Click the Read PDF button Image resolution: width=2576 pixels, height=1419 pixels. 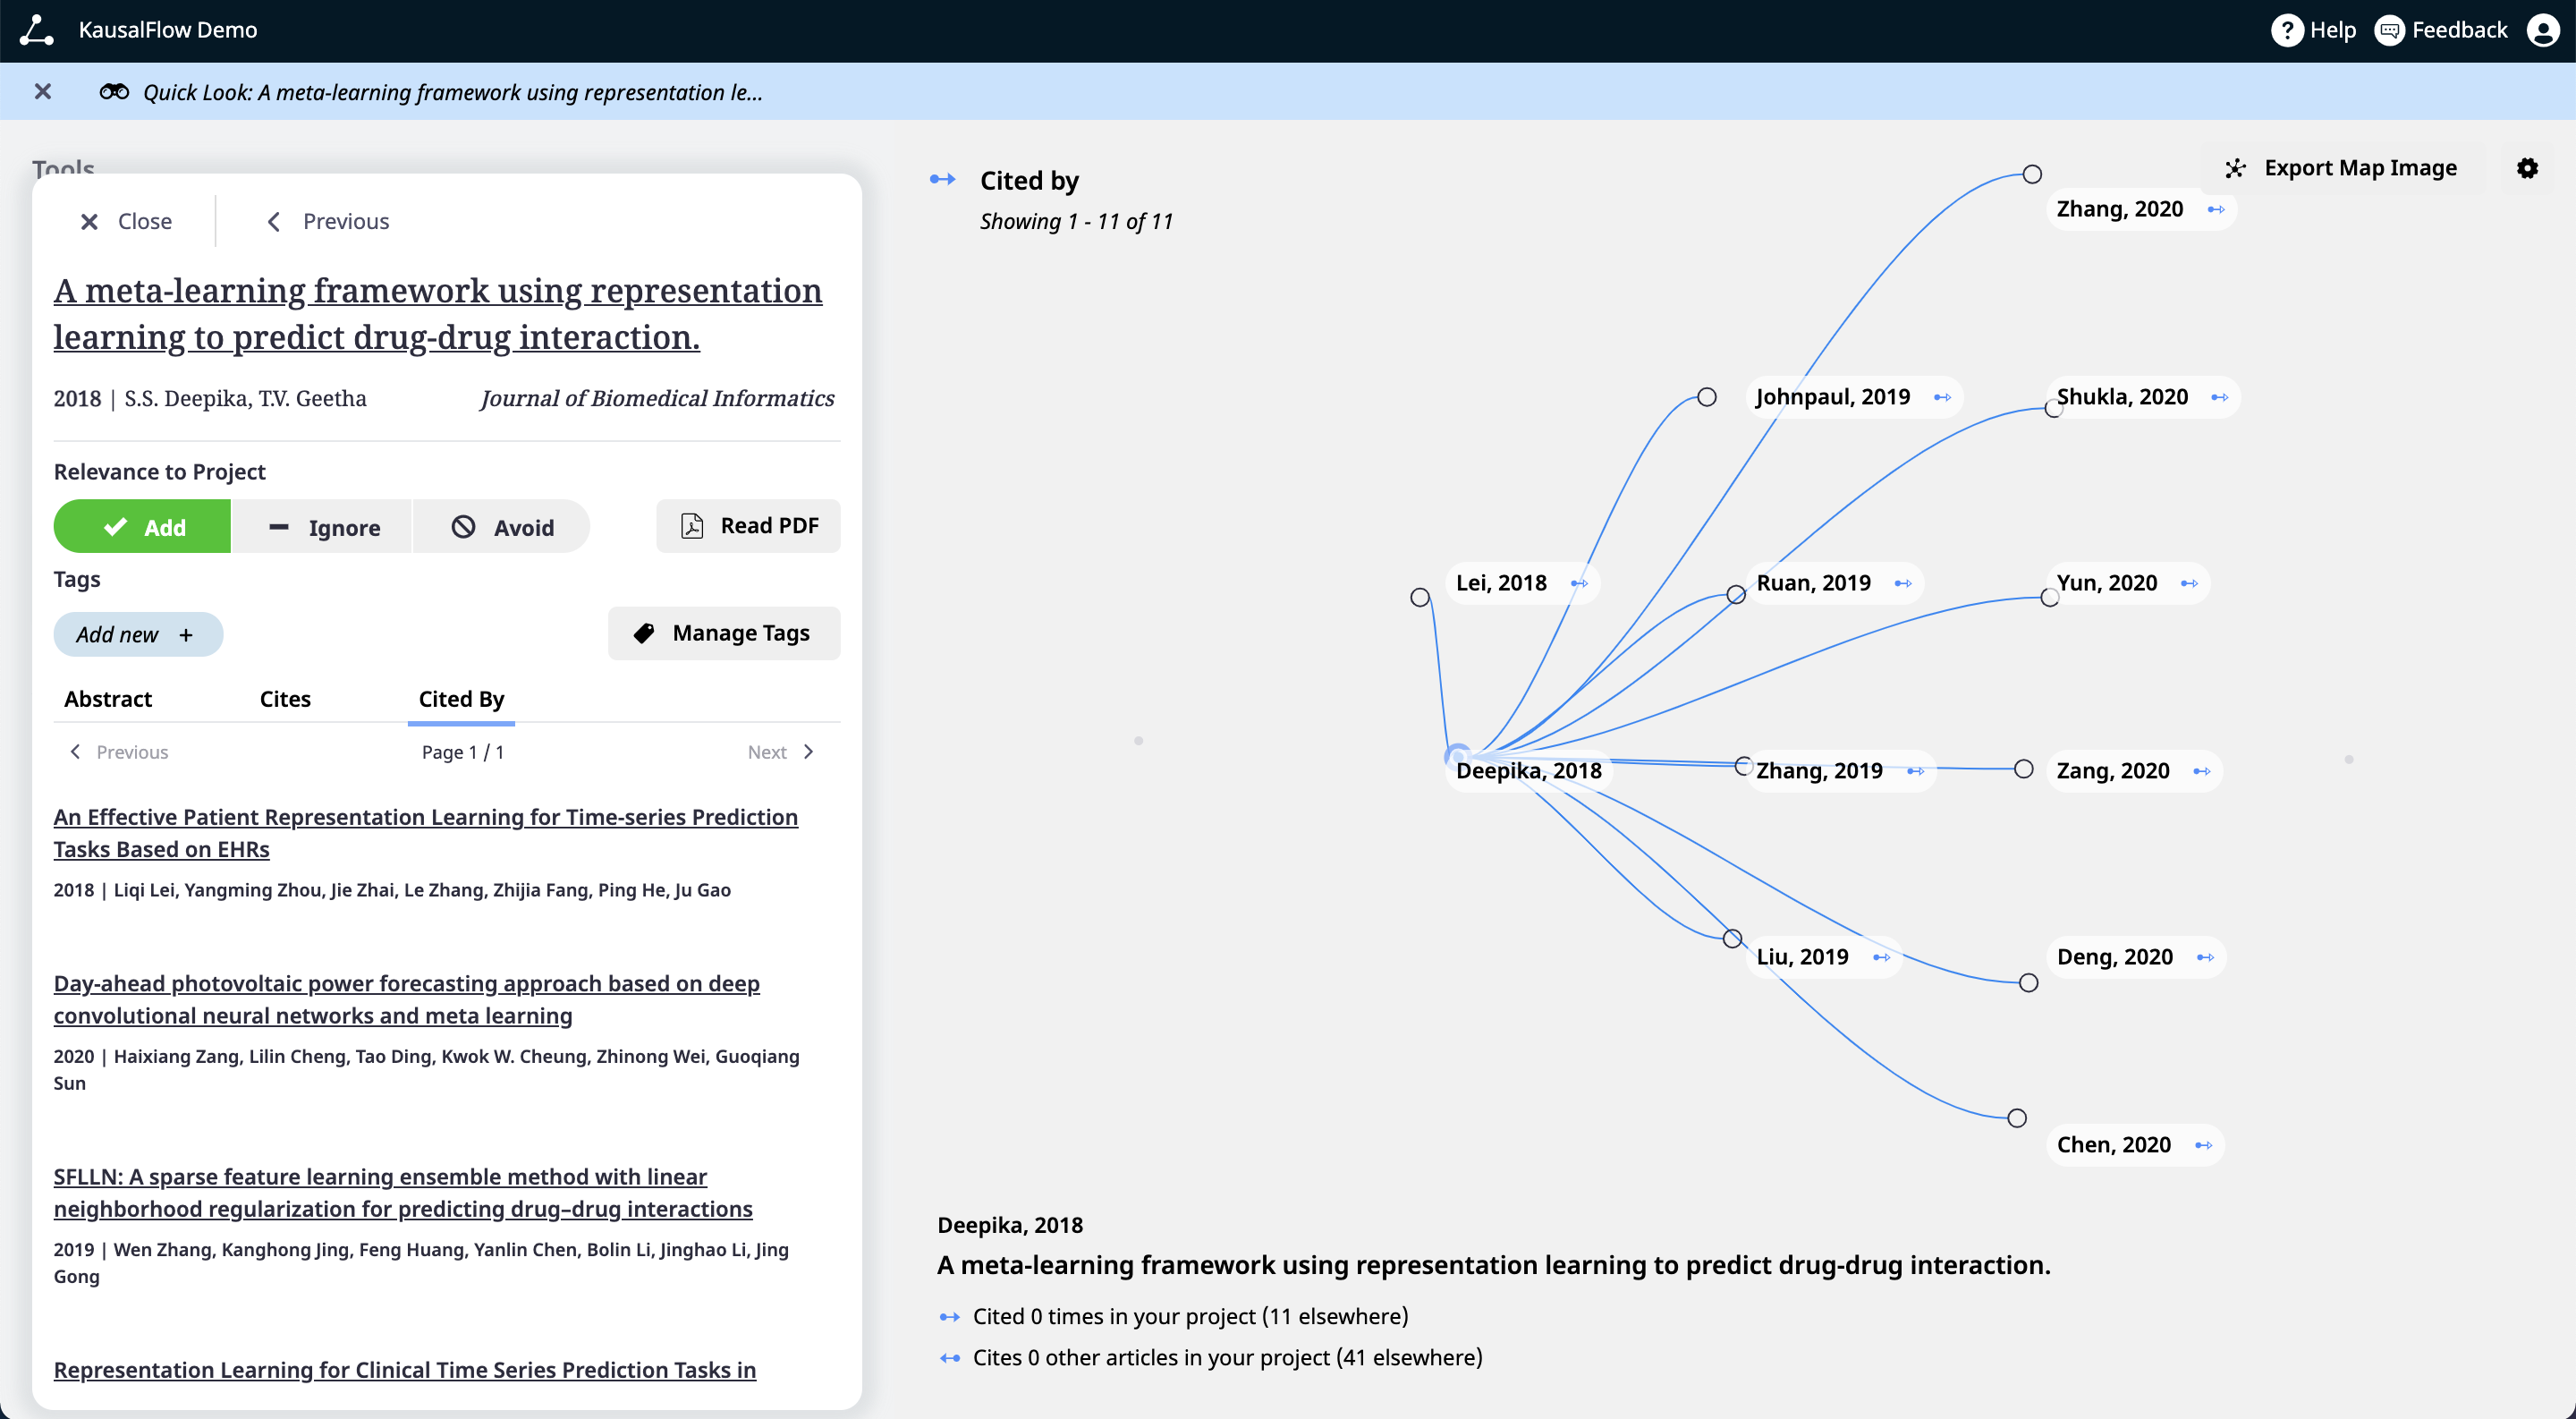pyautogui.click(x=748, y=525)
